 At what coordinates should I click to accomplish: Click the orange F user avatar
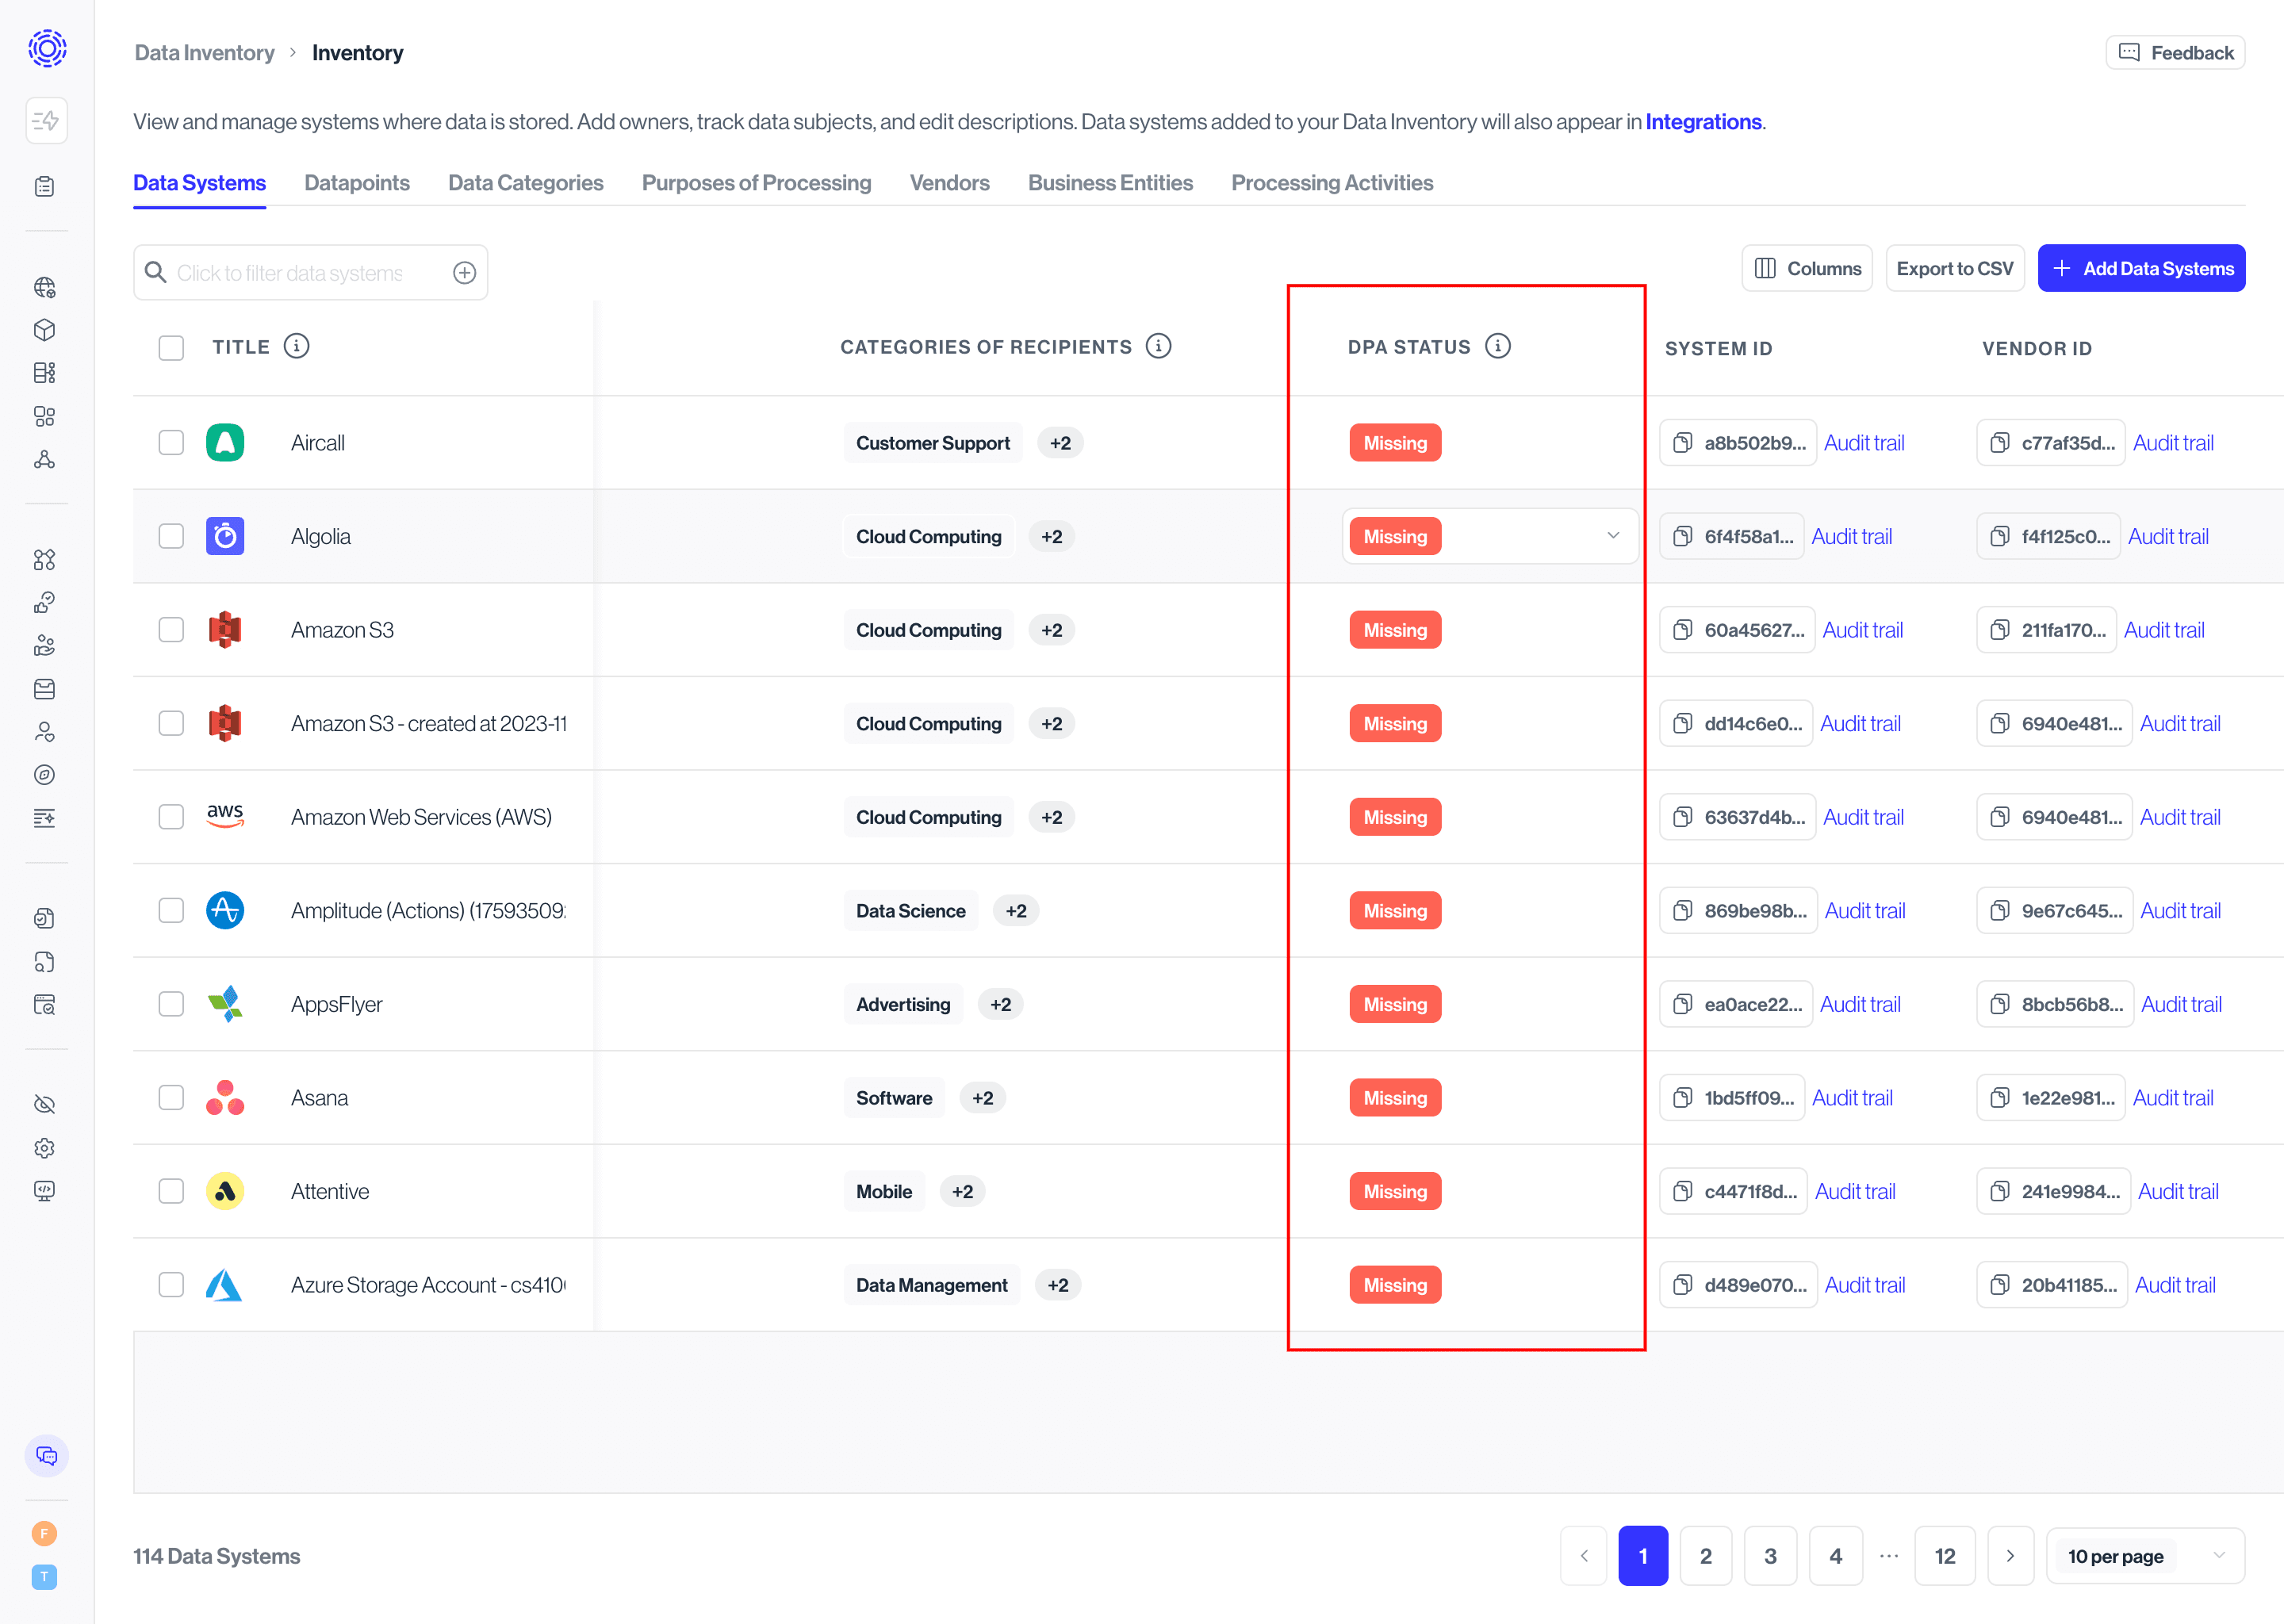click(x=44, y=1534)
